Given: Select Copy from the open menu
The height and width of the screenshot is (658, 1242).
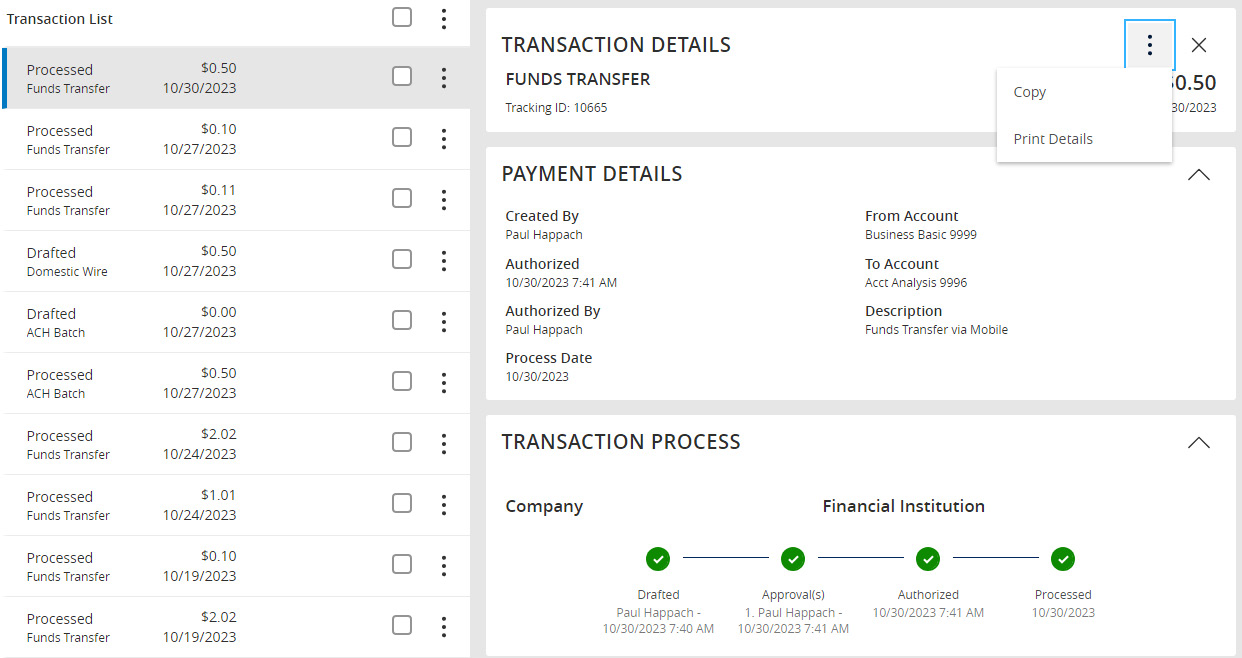Looking at the screenshot, I should (1029, 91).
